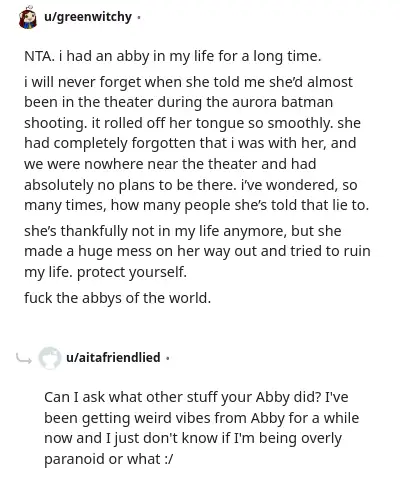Click the final line 'fuck the abbys of the world.'
The image size is (400, 494).
[118, 298]
